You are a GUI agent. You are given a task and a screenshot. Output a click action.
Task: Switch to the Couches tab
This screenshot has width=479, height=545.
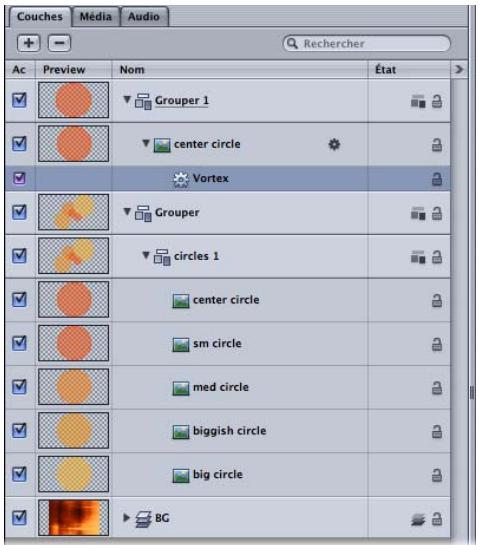40,16
